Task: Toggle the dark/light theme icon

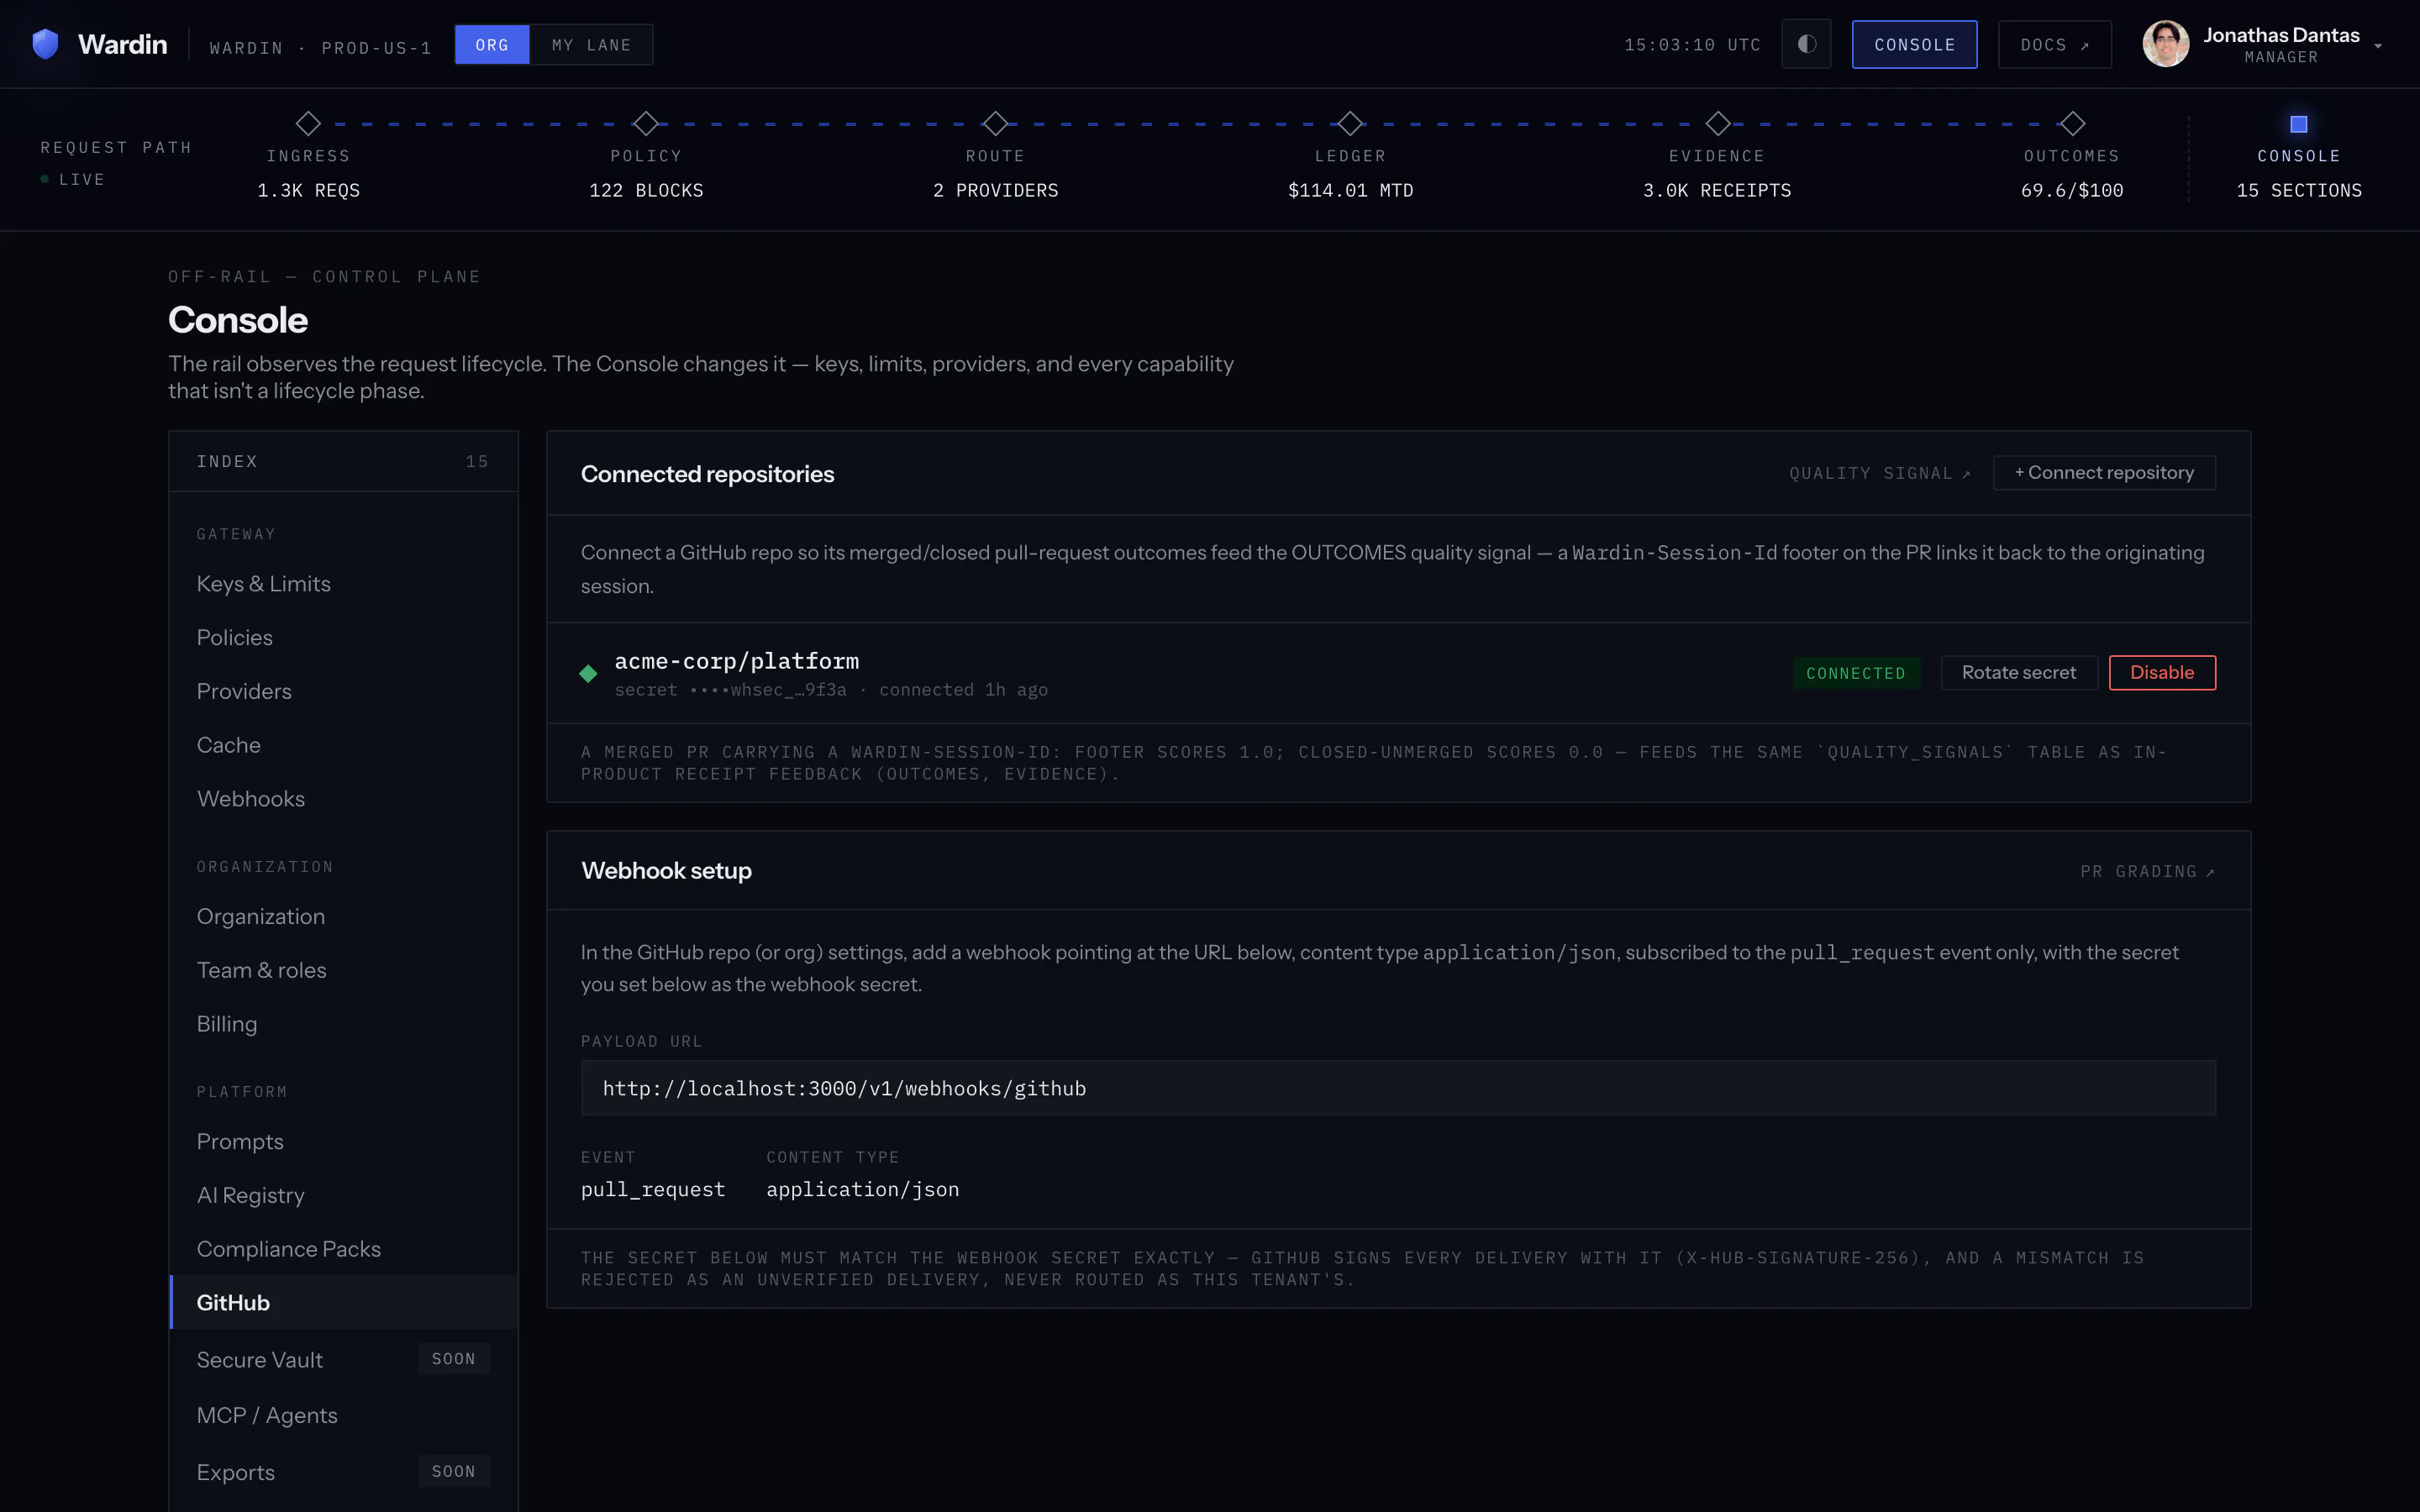Action: [x=1806, y=44]
